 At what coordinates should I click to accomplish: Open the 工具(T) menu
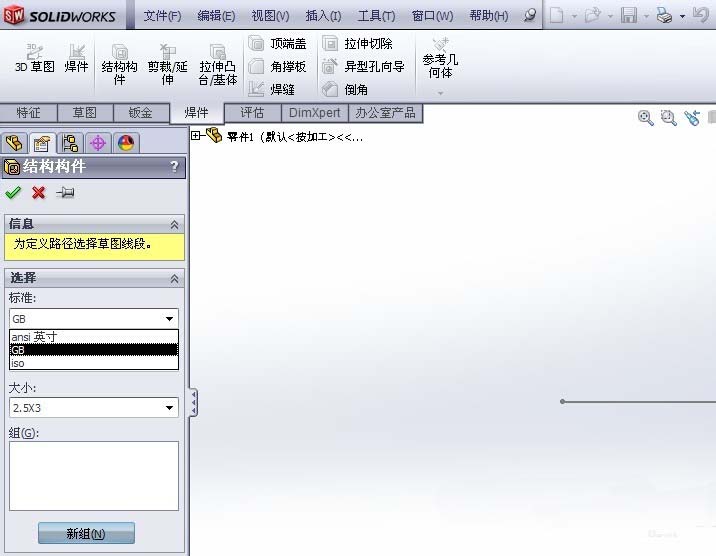(376, 16)
